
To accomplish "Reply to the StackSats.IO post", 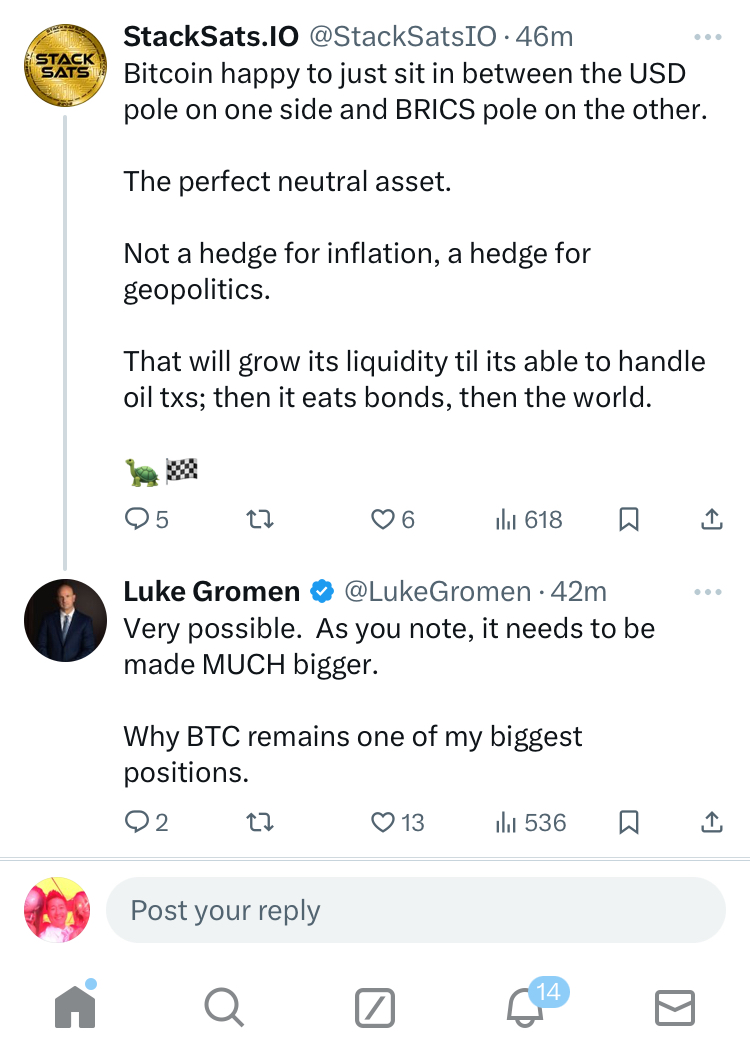I will click(x=136, y=519).
